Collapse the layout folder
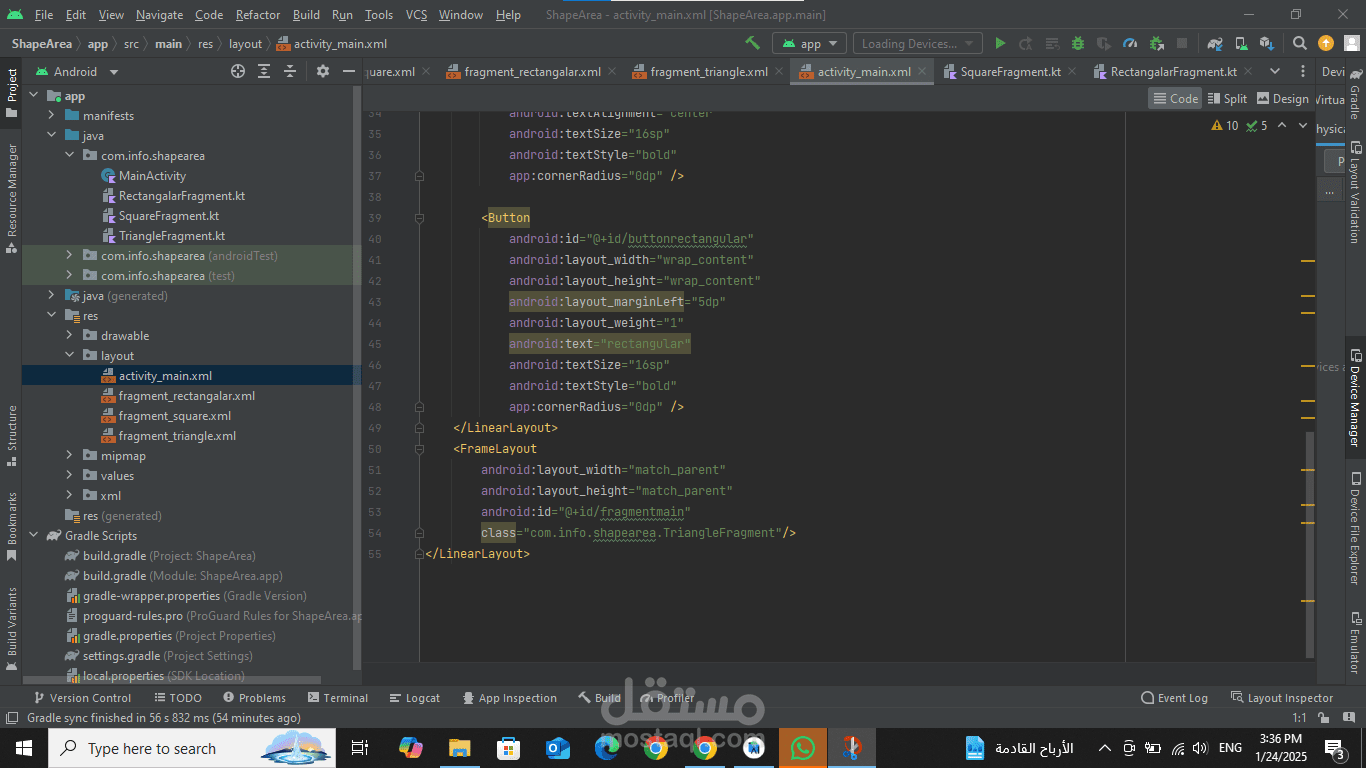Screen dimensions: 1366x768 click(x=69, y=356)
